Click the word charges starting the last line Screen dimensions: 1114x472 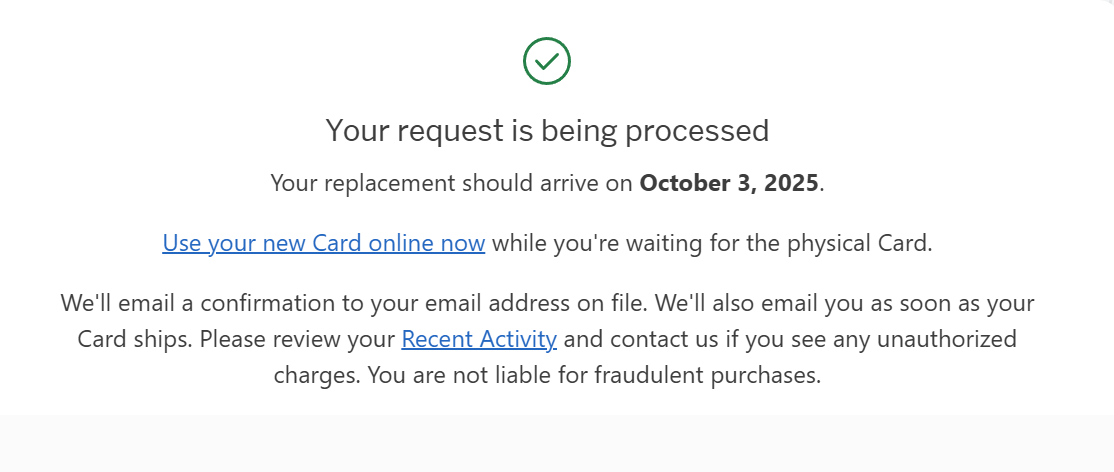pyautogui.click(x=317, y=375)
